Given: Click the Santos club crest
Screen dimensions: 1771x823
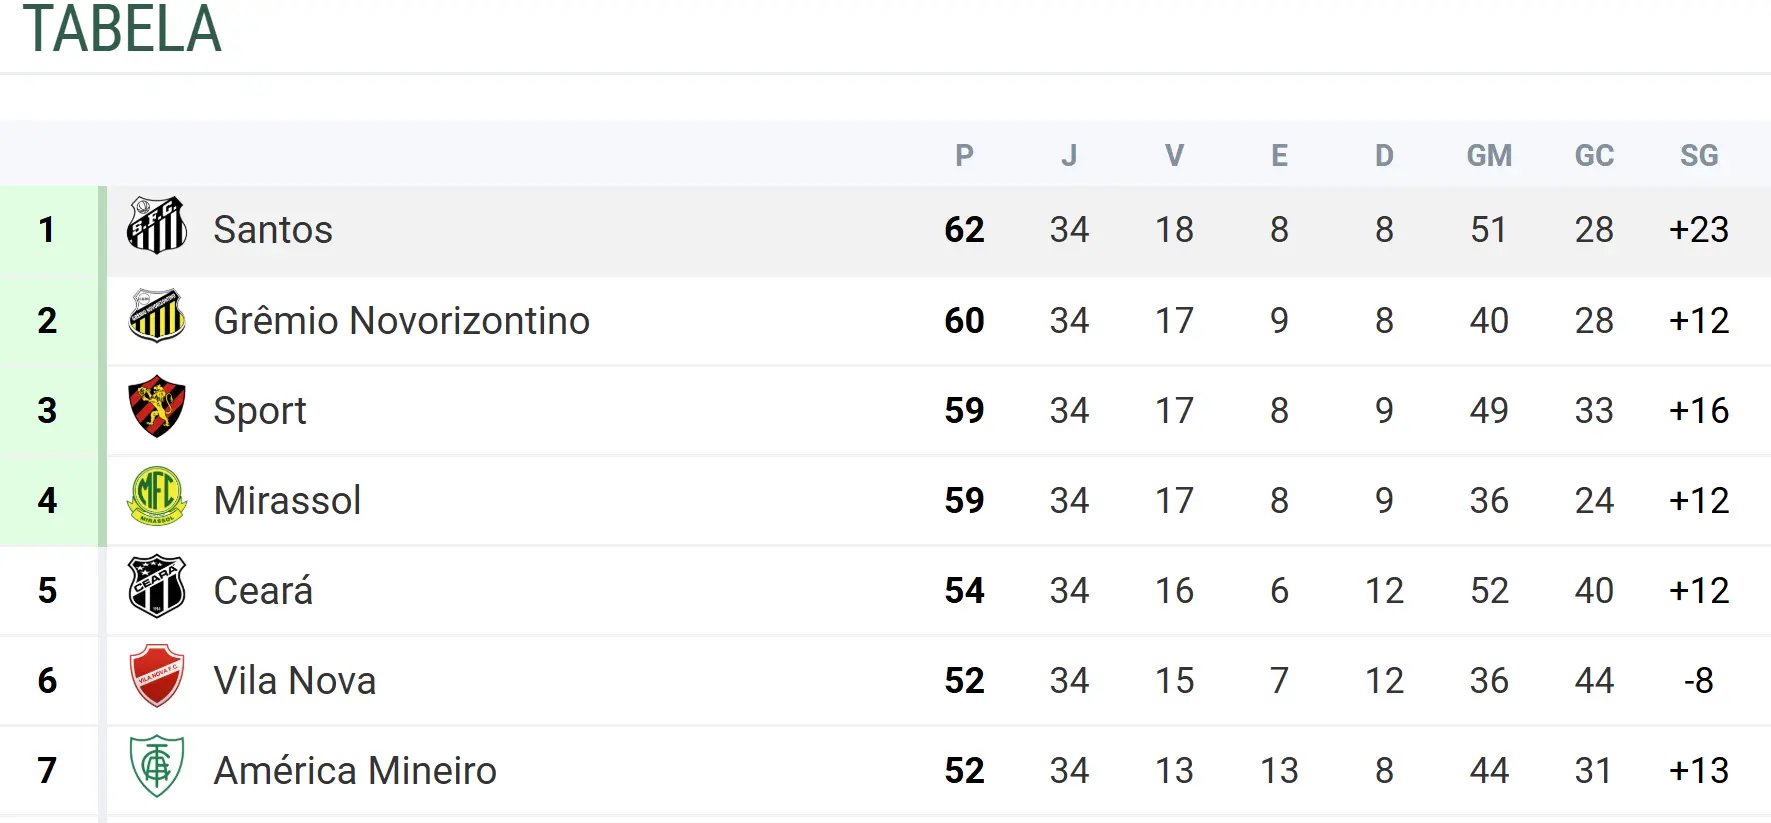Looking at the screenshot, I should tap(157, 226).
